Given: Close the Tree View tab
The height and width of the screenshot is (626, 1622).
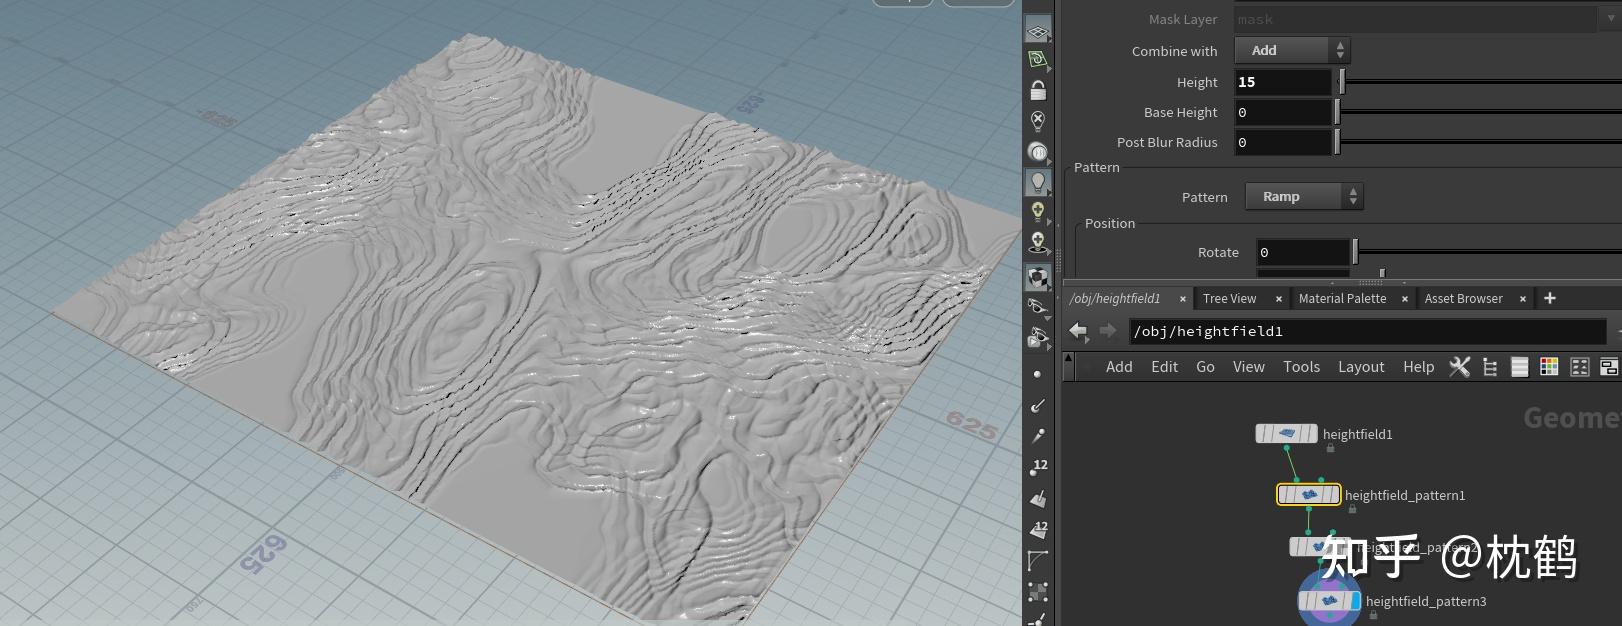Looking at the screenshot, I should (x=1278, y=299).
